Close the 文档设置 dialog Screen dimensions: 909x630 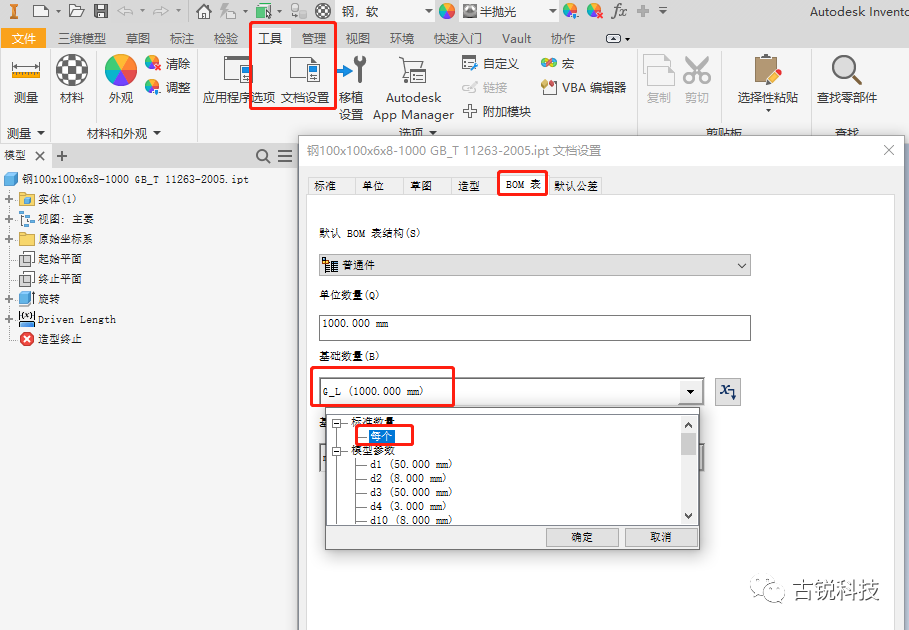tap(889, 150)
